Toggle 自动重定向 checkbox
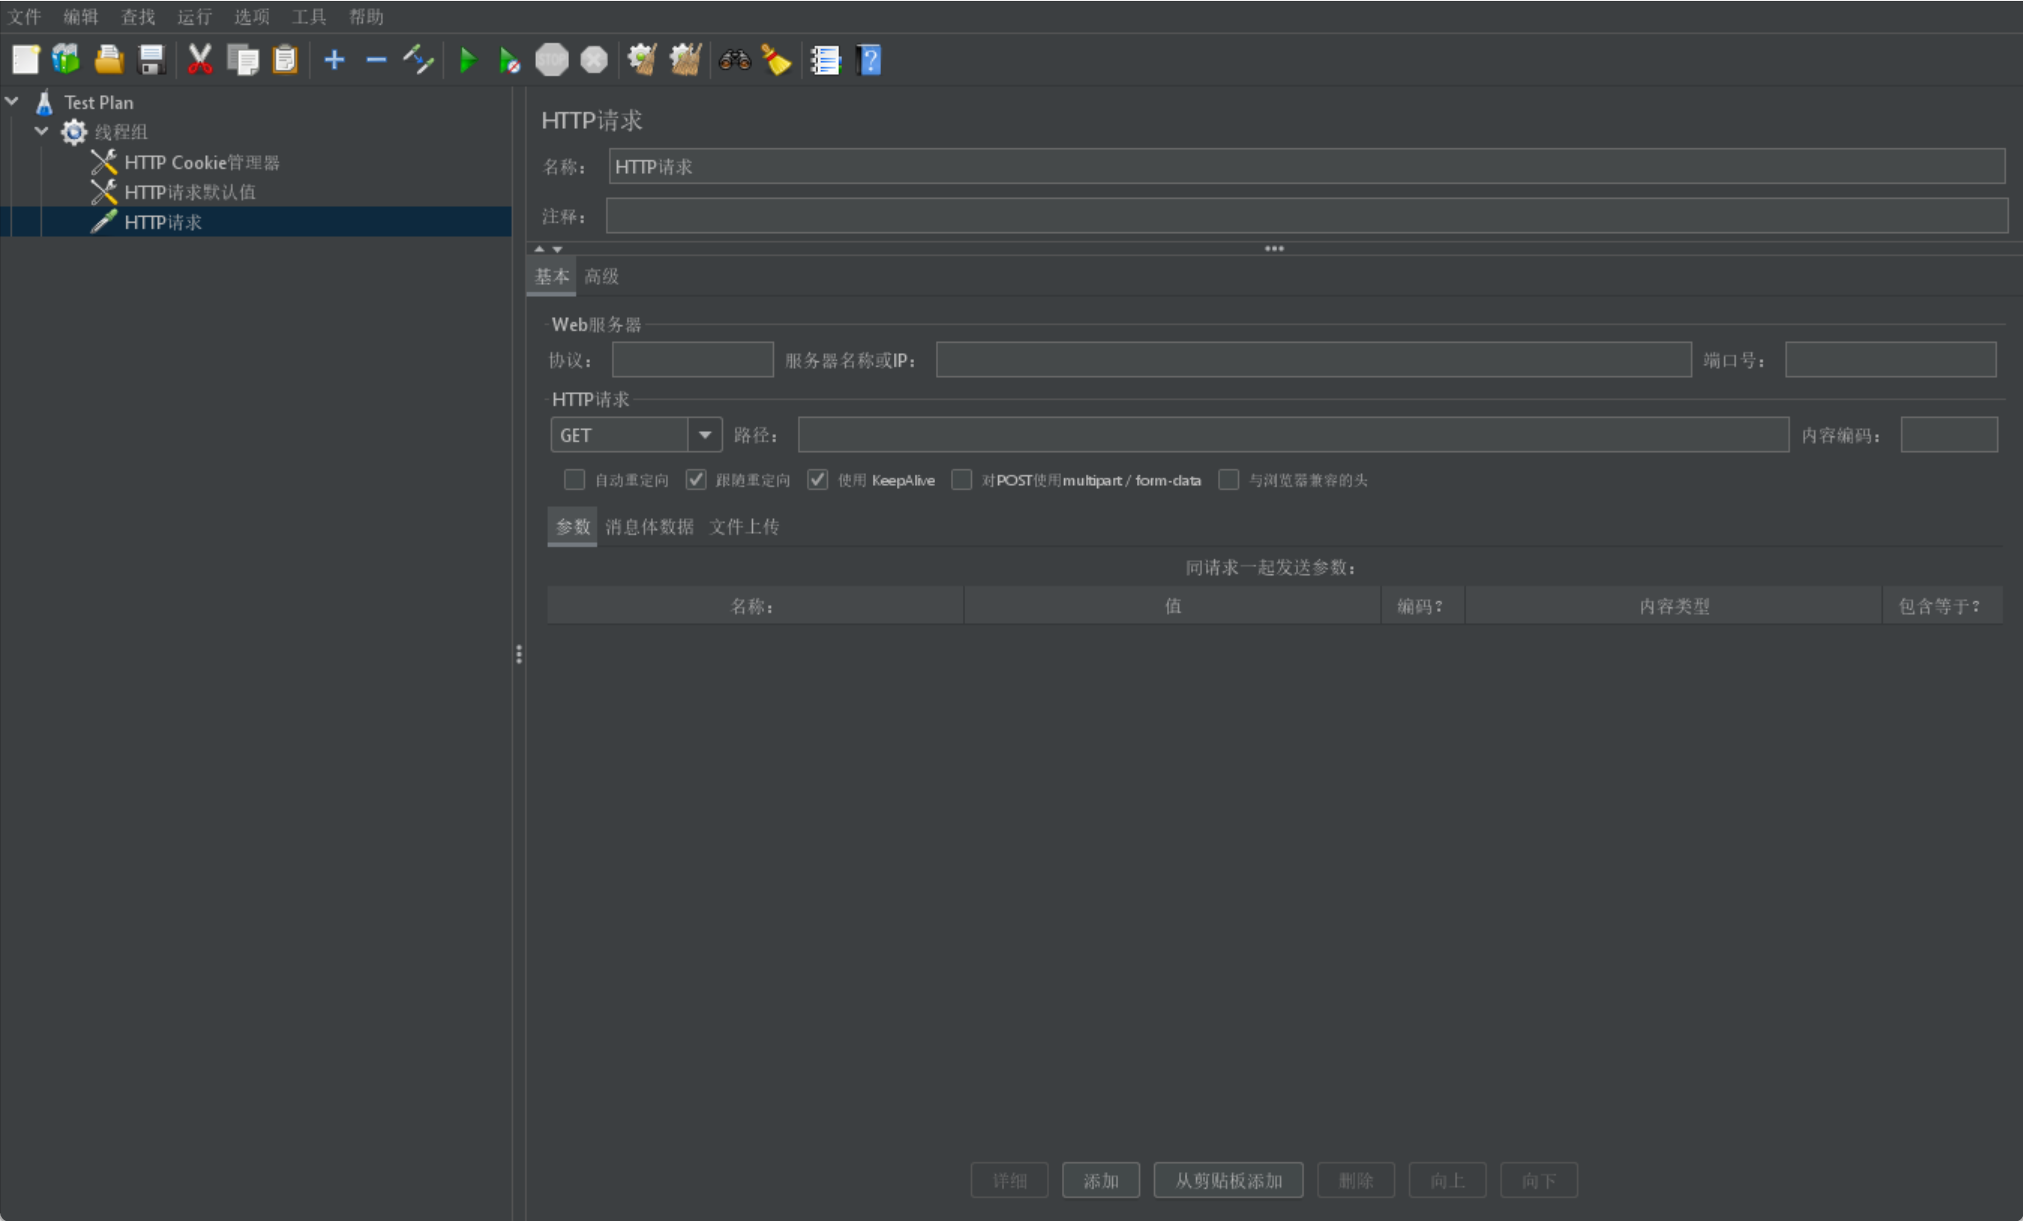Image resolution: width=2023 pixels, height=1221 pixels. tap(574, 480)
